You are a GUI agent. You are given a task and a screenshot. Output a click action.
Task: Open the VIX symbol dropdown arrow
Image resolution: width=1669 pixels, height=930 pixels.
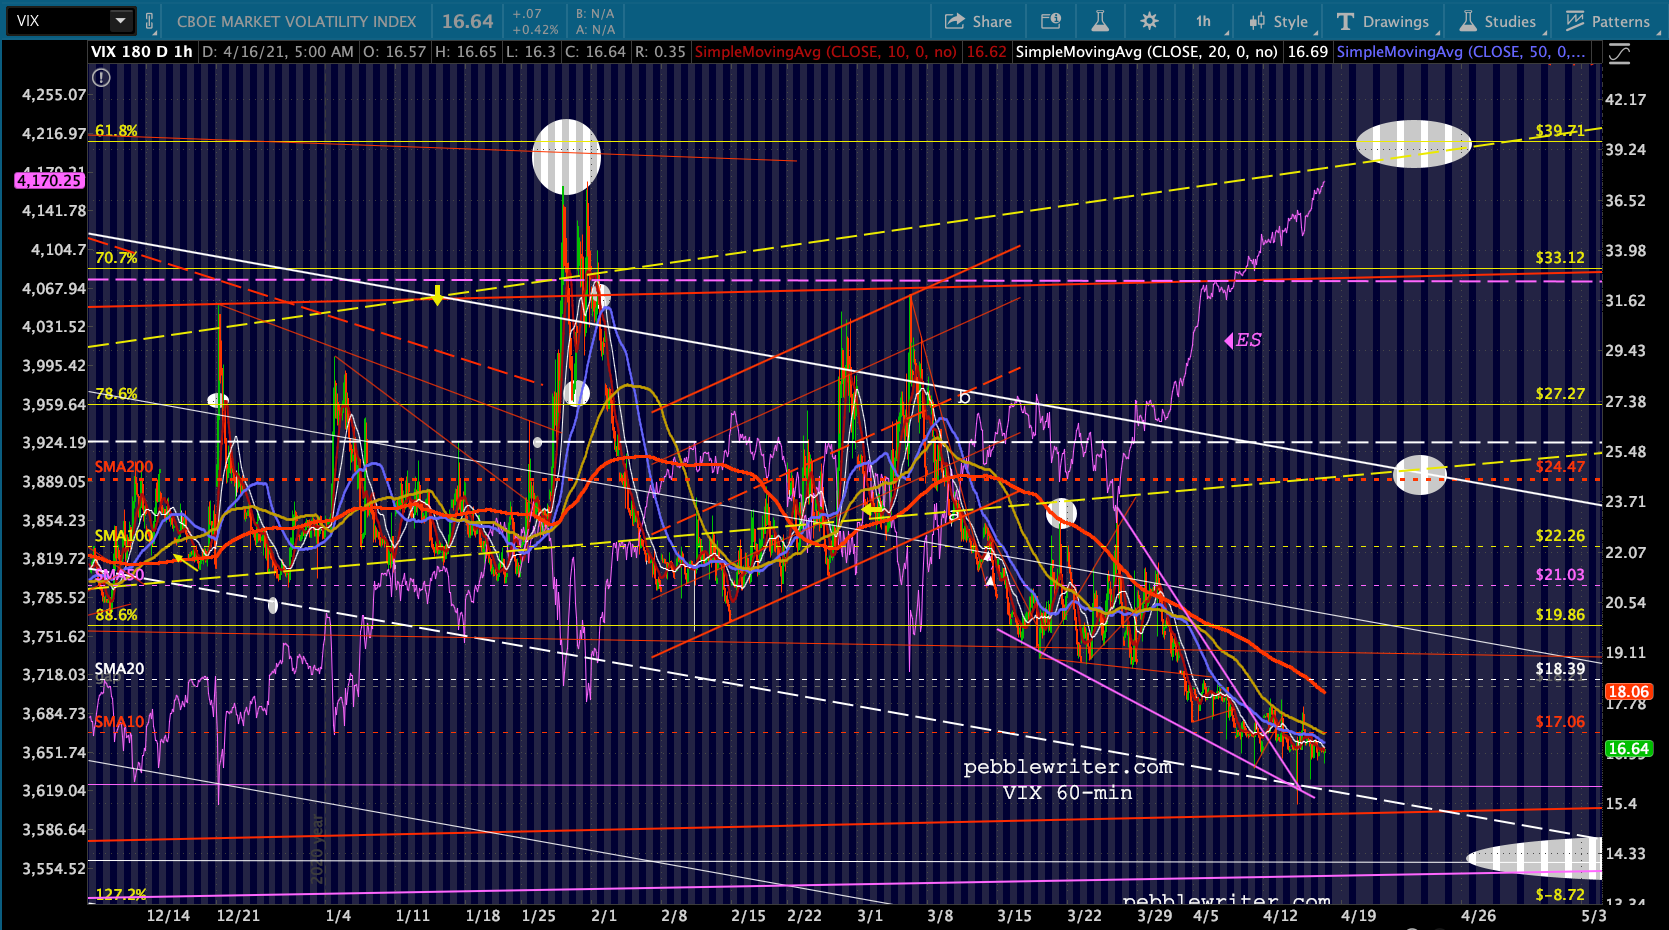coord(120,21)
